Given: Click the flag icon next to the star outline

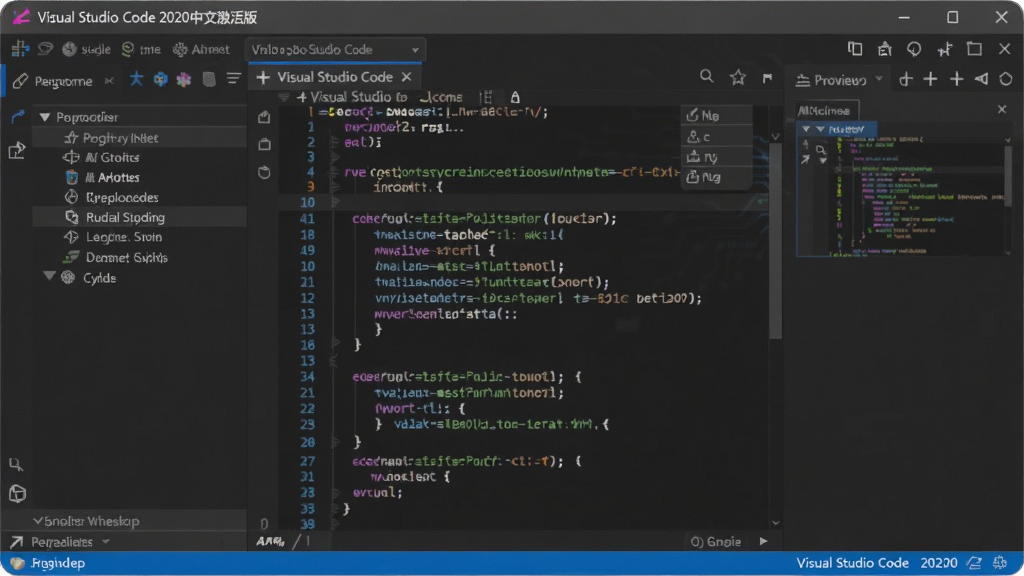Looking at the screenshot, I should coord(767,78).
